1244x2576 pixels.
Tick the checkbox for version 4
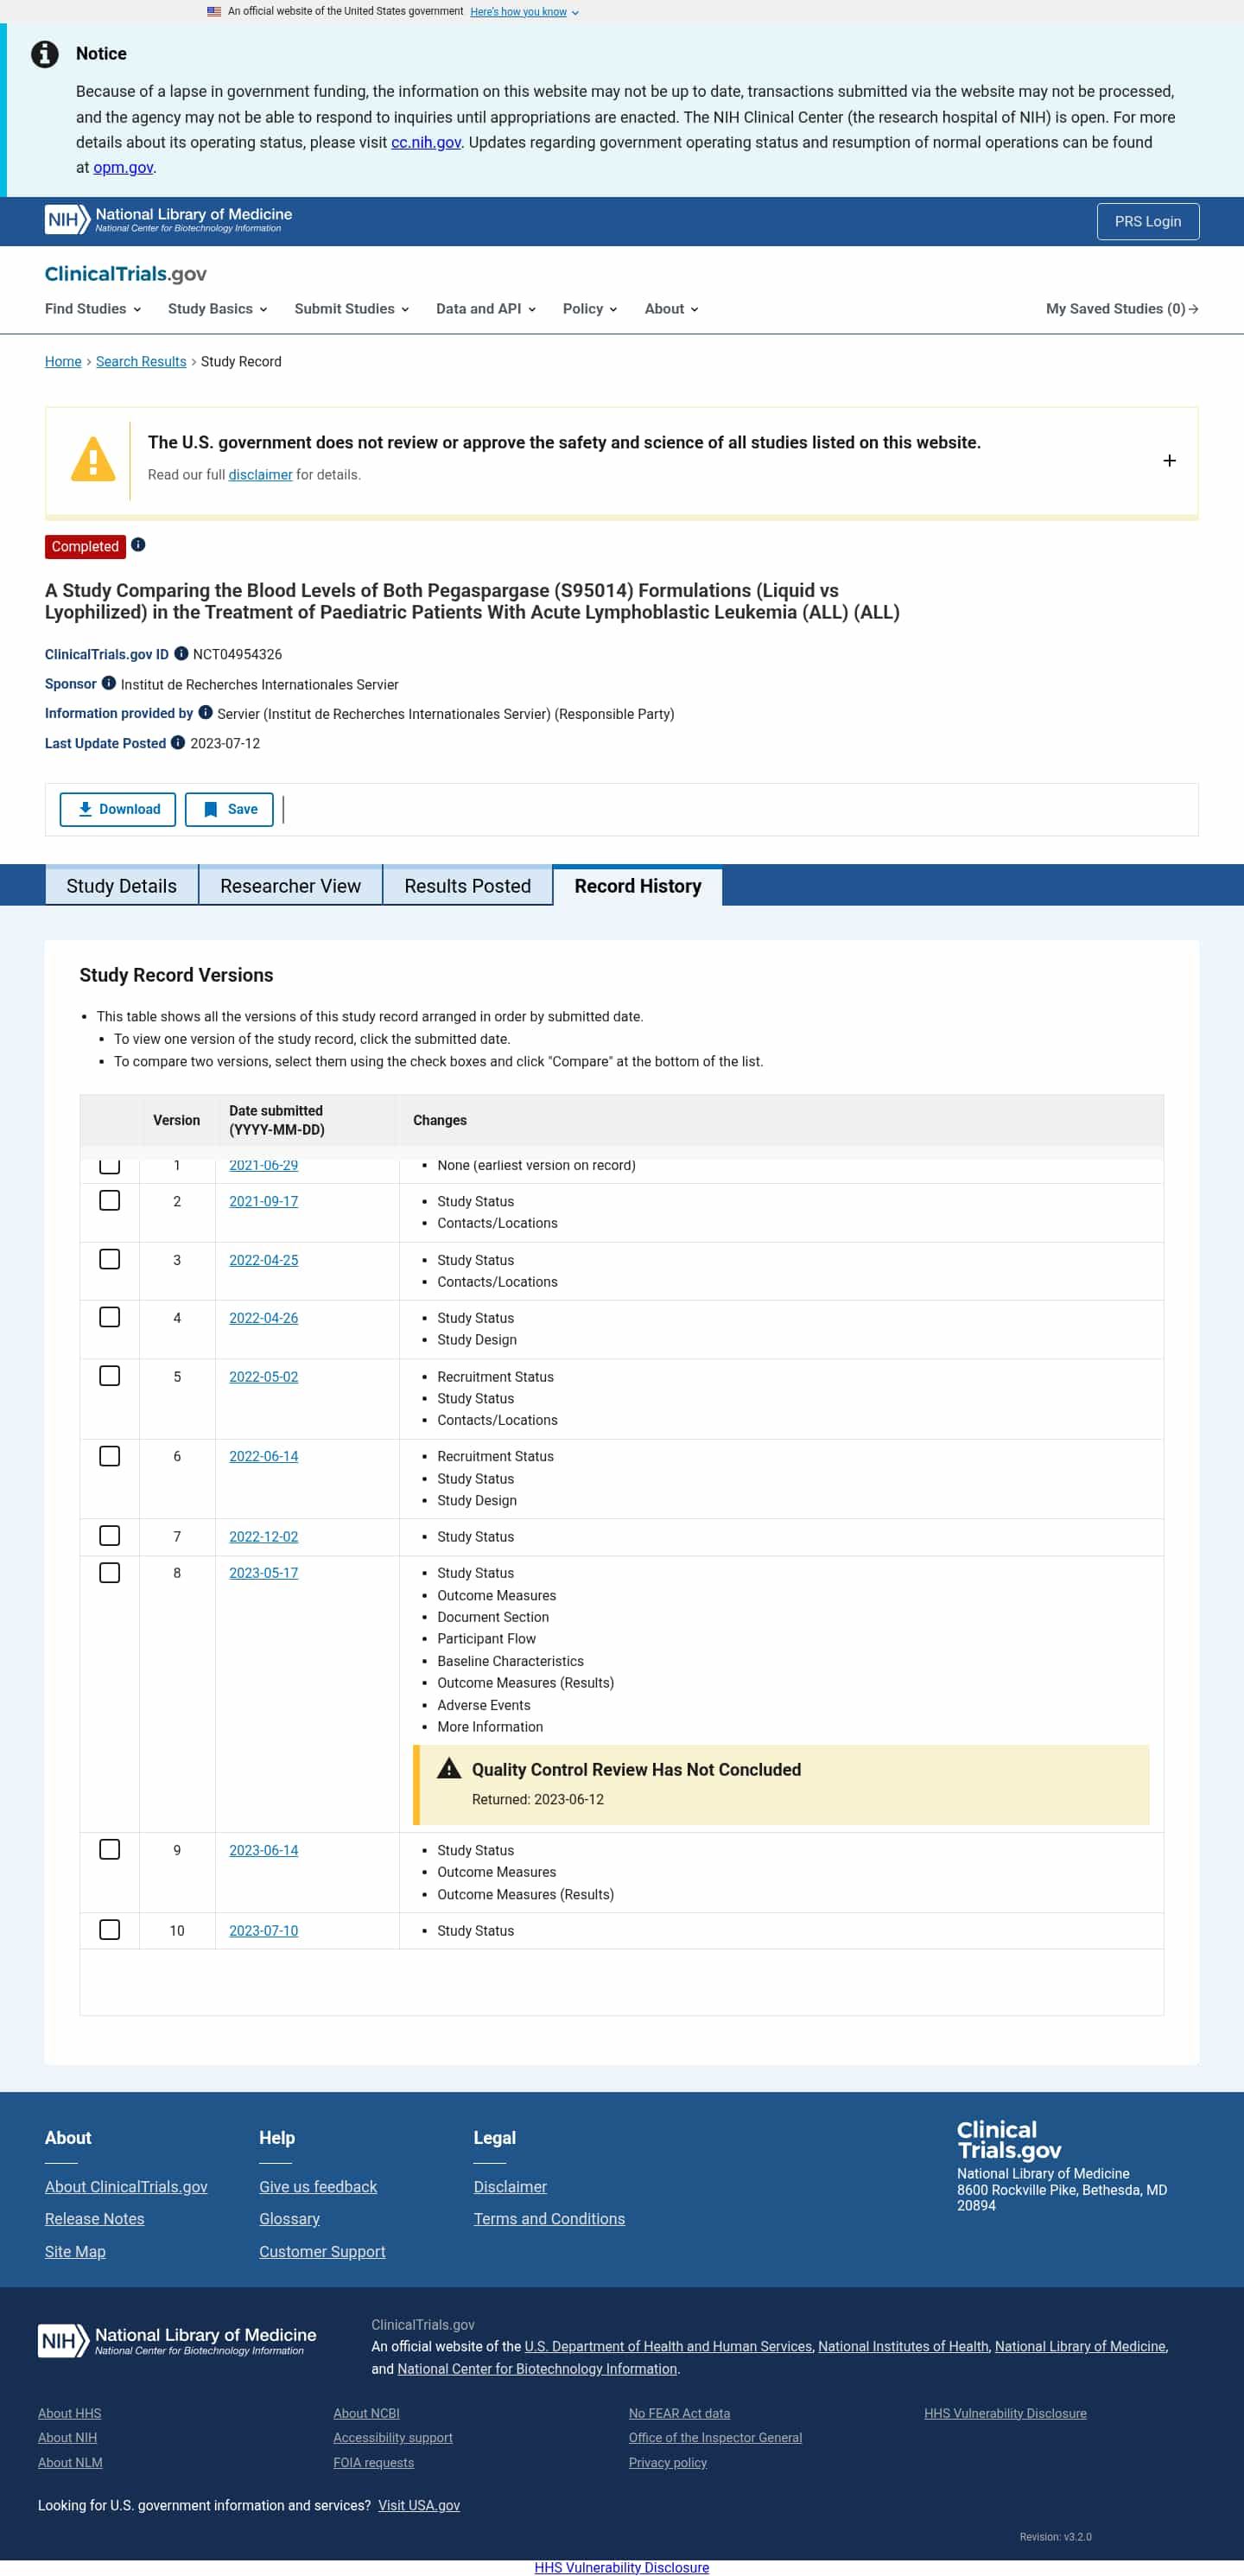click(x=110, y=1318)
